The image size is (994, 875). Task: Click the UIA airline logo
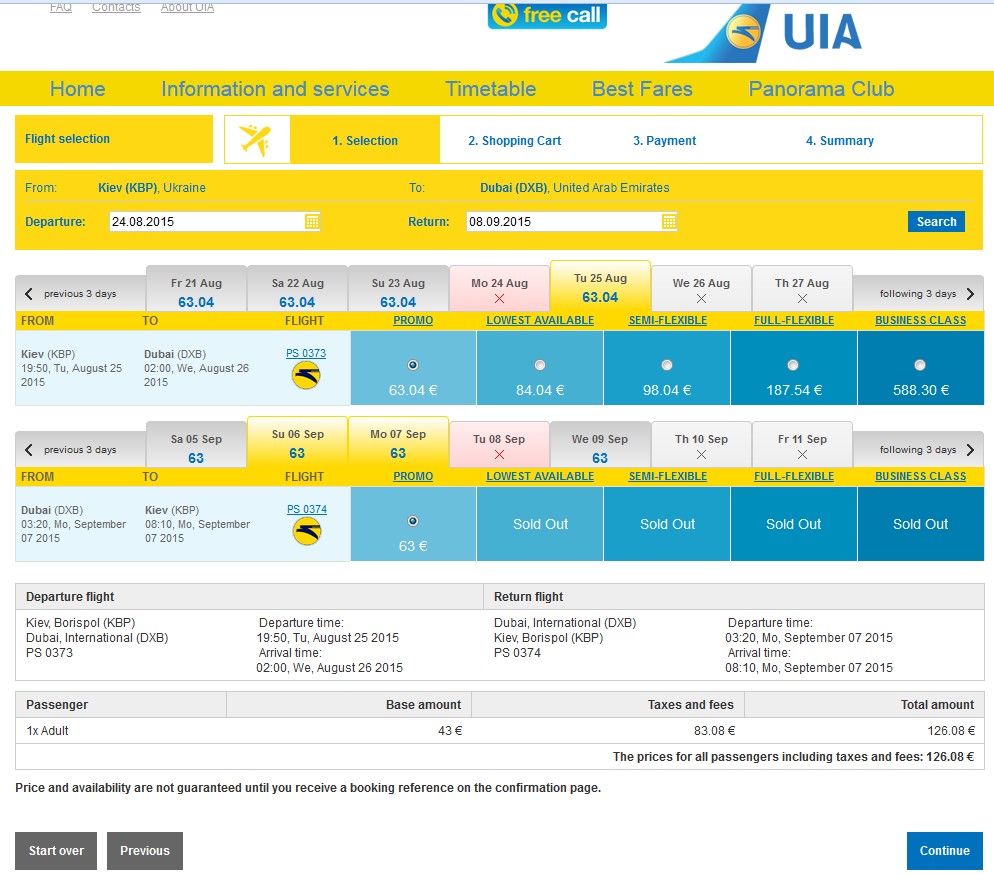pyautogui.click(x=764, y=32)
